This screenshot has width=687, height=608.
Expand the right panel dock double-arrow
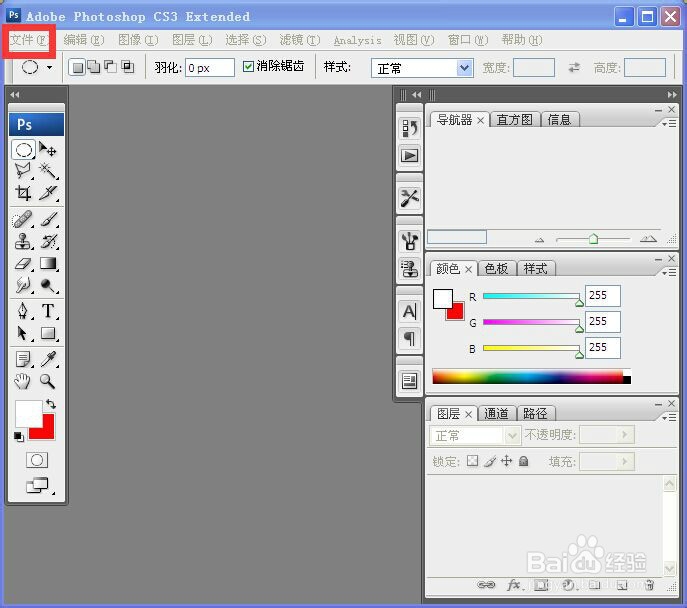tap(672, 95)
